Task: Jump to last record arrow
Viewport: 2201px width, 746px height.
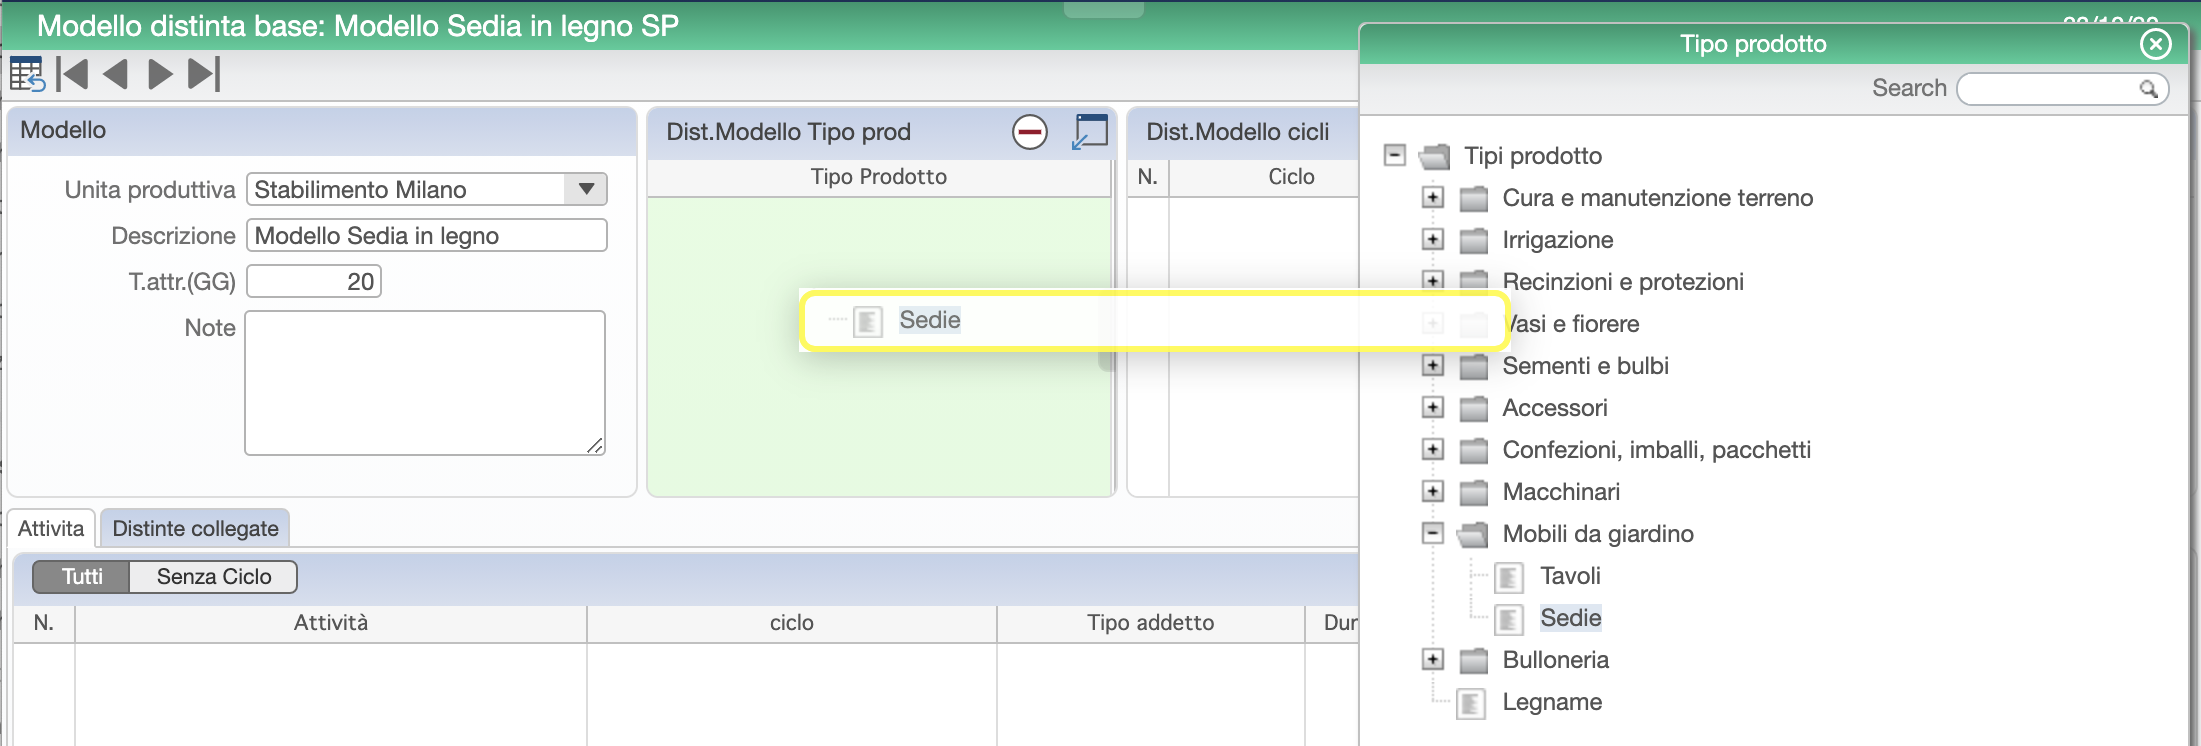Action: click(x=204, y=75)
